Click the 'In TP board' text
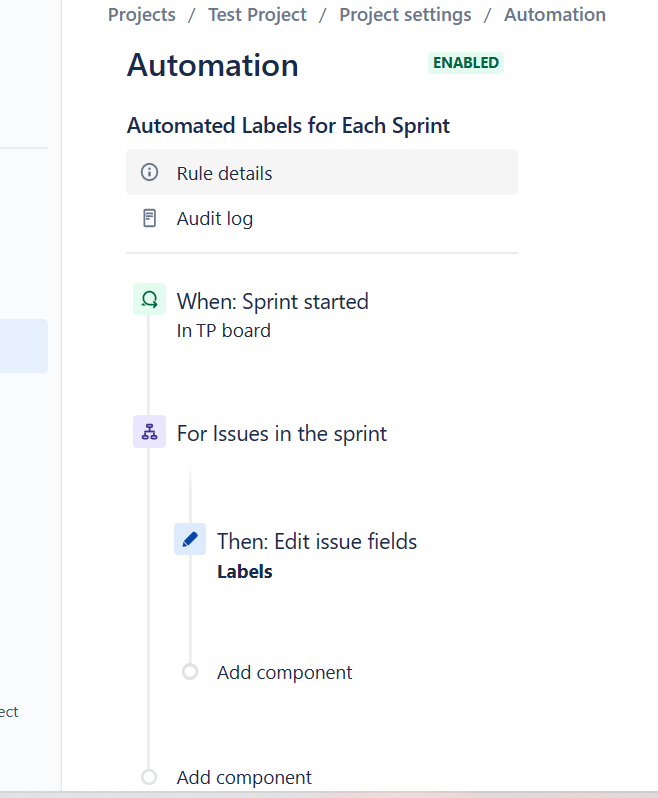This screenshot has width=658, height=798. pyautogui.click(x=223, y=331)
